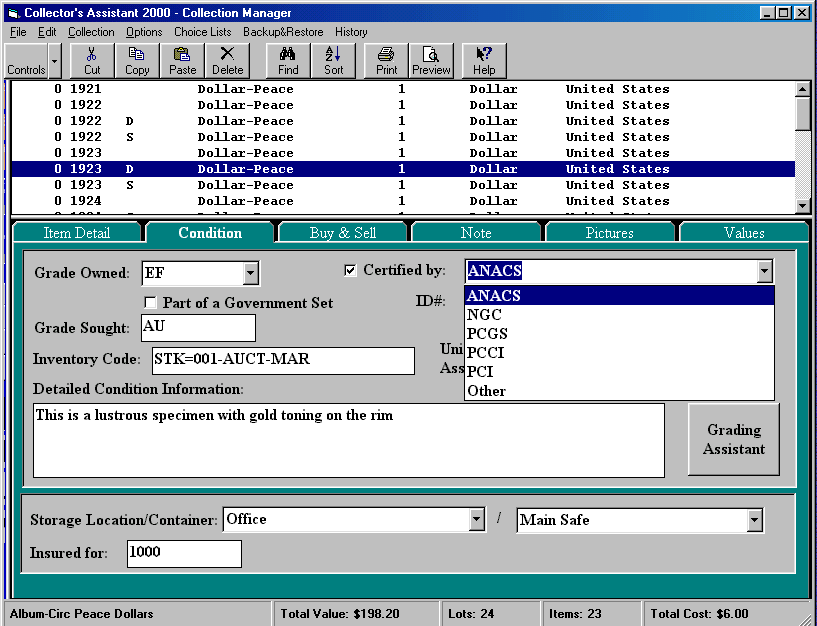Click the Album-Circ Peace Dollars status text
The image size is (817, 626).
[81, 614]
